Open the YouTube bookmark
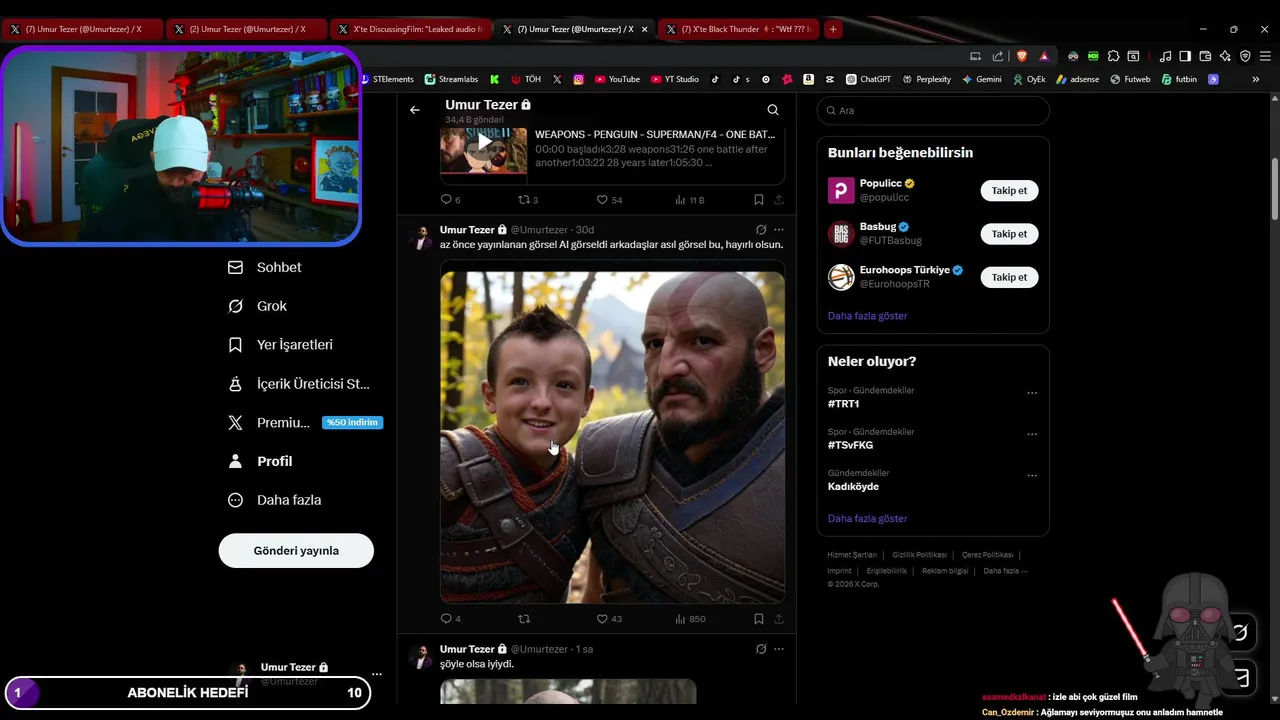 617,79
